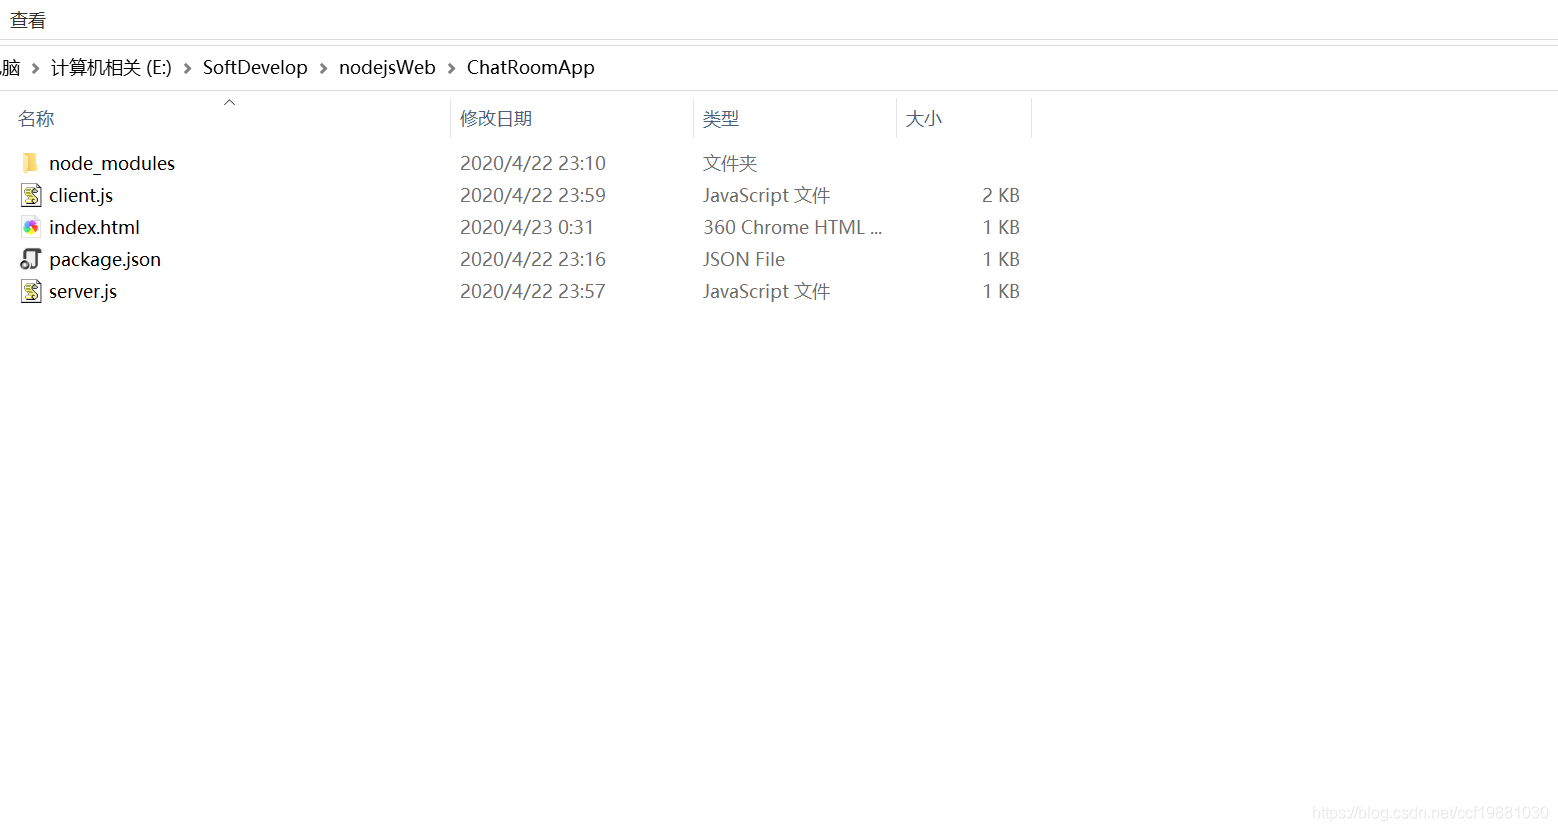The height and width of the screenshot is (831, 1558).
Task: Expand chevron after 计算机相关 (E:)
Action: pos(187,68)
